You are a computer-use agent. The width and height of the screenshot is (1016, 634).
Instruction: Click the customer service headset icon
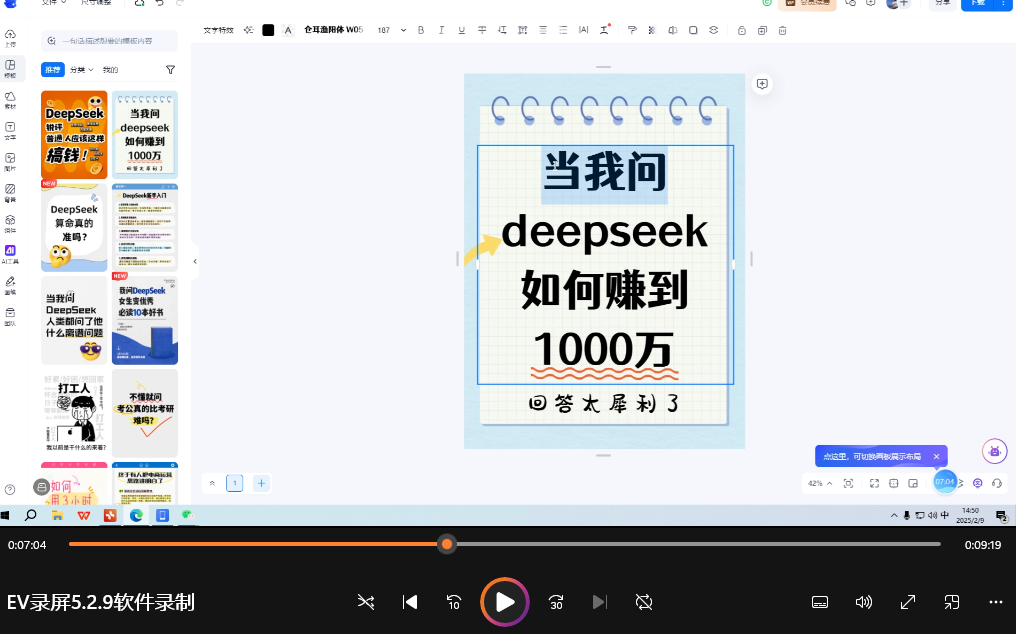pos(997,483)
